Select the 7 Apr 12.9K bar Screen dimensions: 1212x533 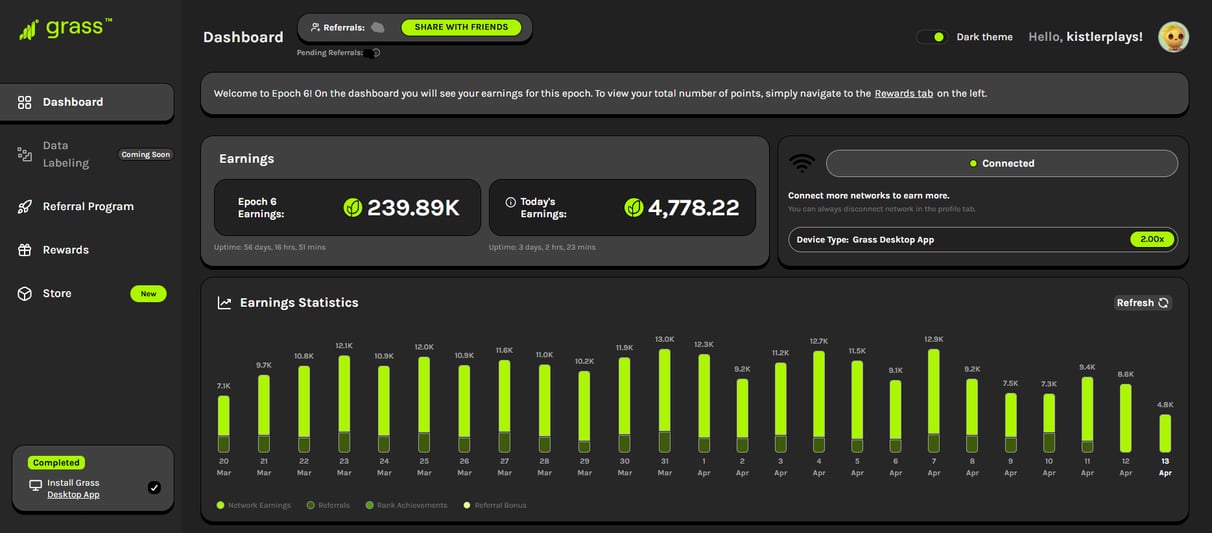934,401
